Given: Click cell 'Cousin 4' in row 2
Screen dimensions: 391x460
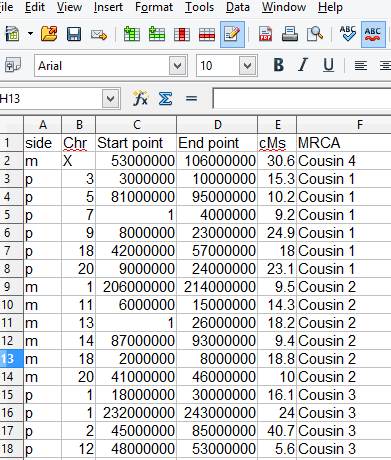Looking at the screenshot, I should 344,161.
